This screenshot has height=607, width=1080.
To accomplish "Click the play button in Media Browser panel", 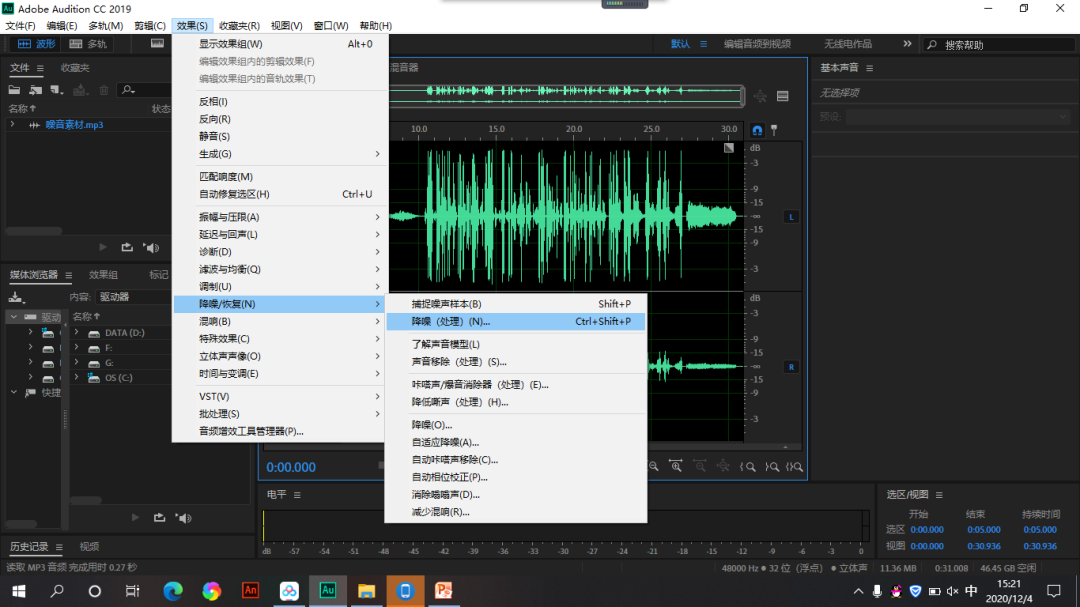I will pos(135,517).
